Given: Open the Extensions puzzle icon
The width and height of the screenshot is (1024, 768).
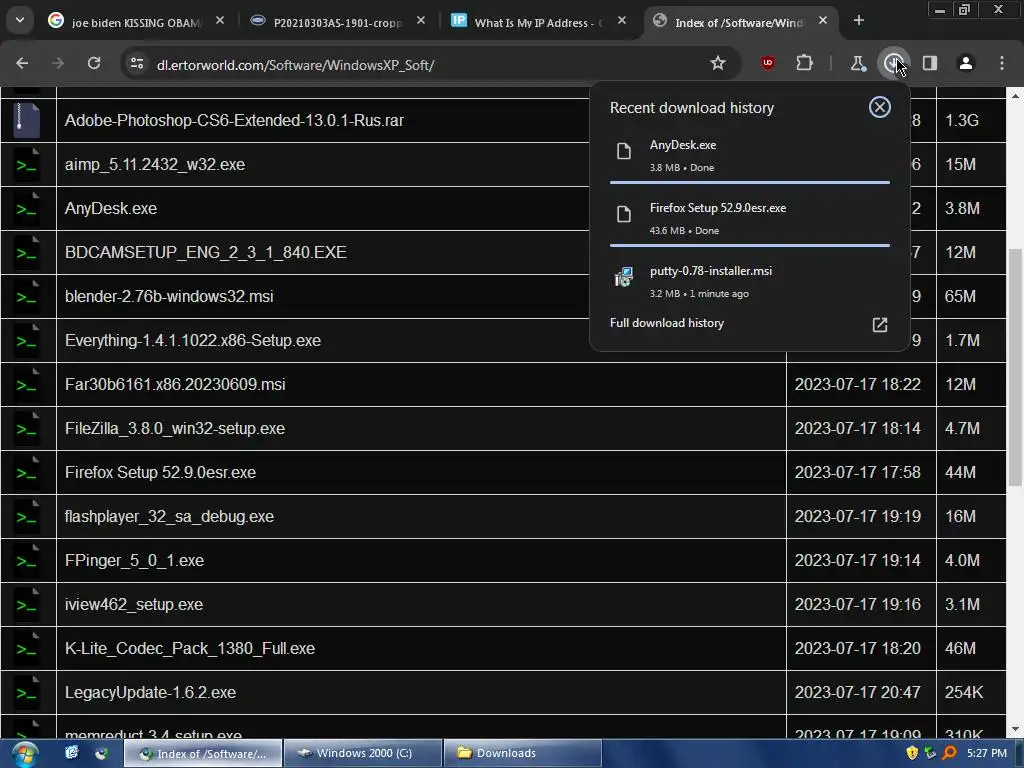Looking at the screenshot, I should coord(804,63).
